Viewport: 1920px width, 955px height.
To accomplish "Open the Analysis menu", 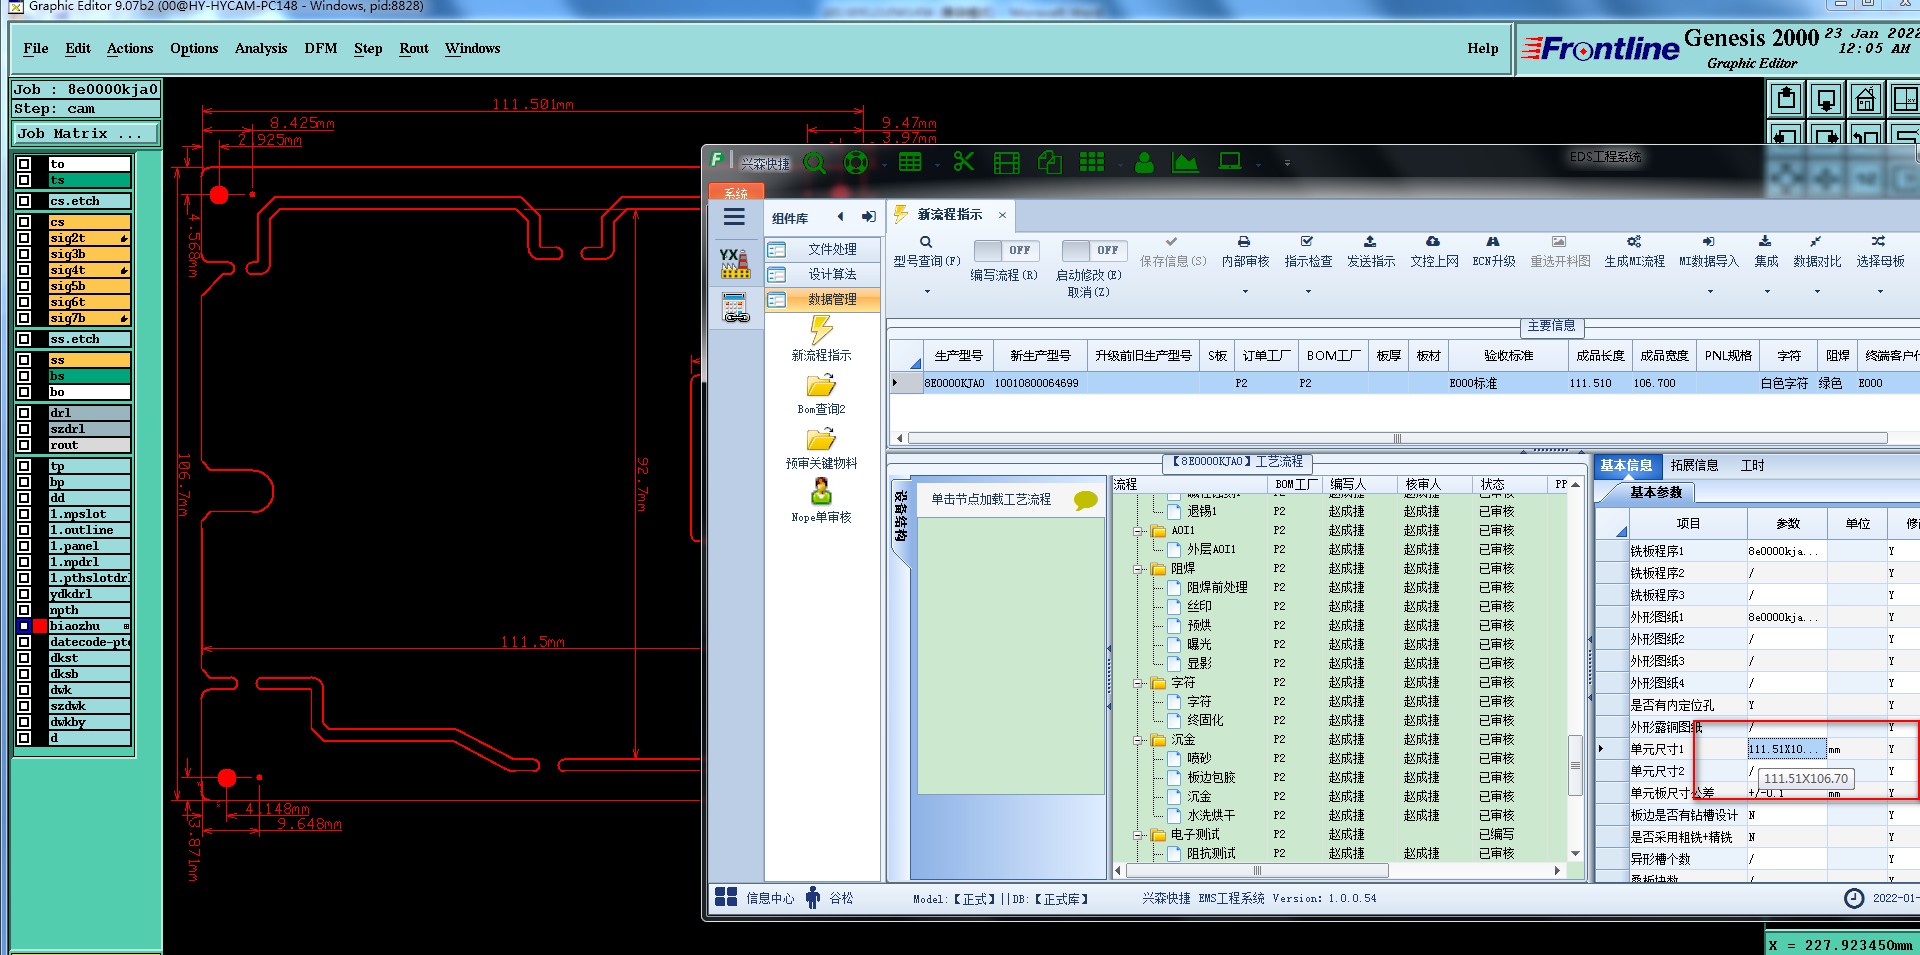I will click(260, 48).
